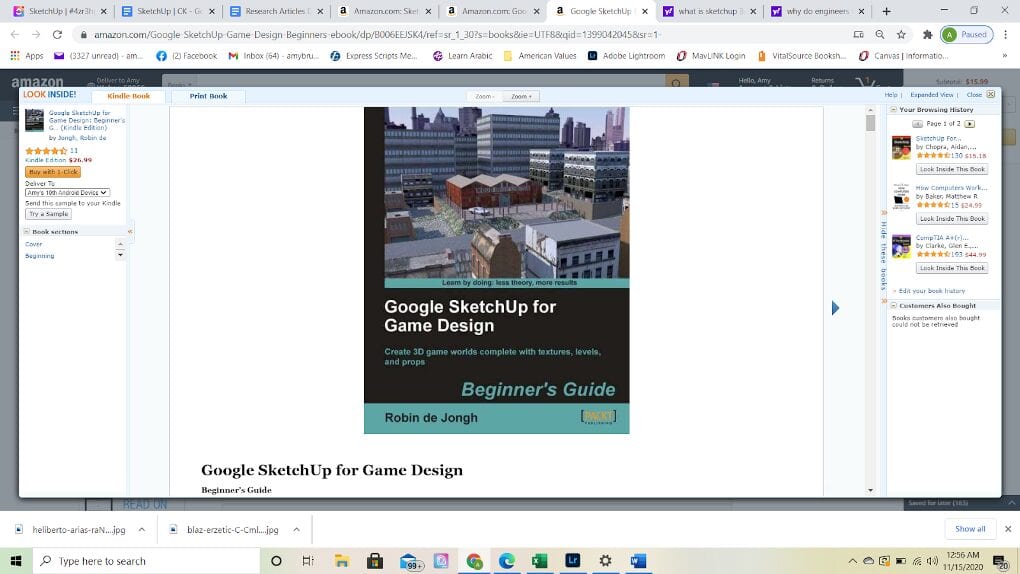Hide these books from the sidebar
This screenshot has height=574, width=1020.
pyautogui.click(x=883, y=256)
